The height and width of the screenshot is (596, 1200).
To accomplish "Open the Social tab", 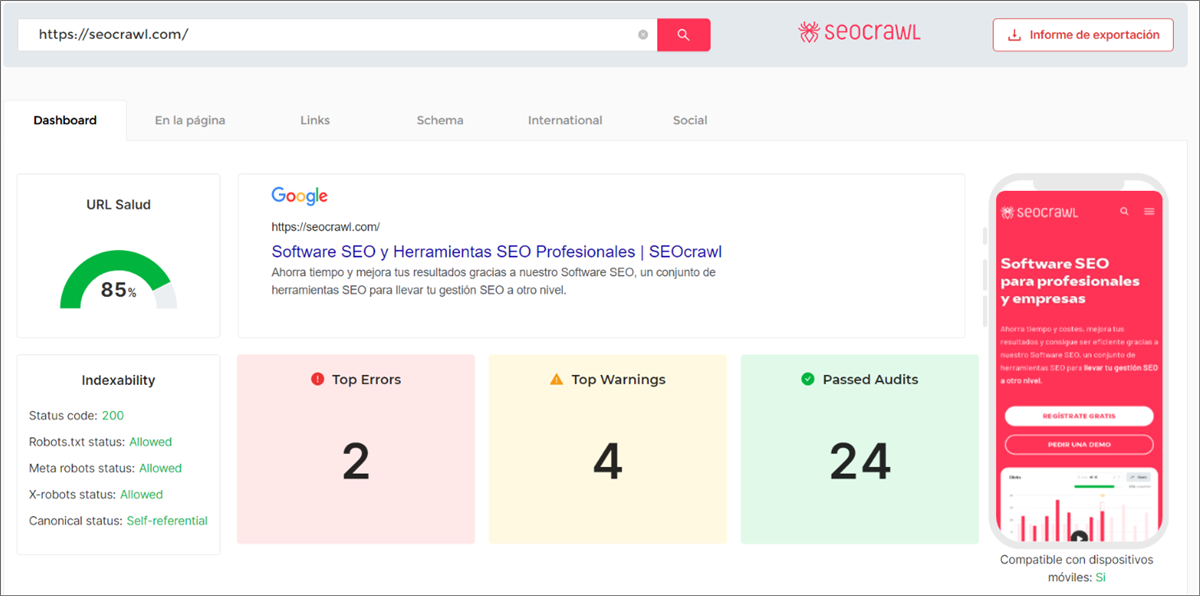I will point(689,119).
